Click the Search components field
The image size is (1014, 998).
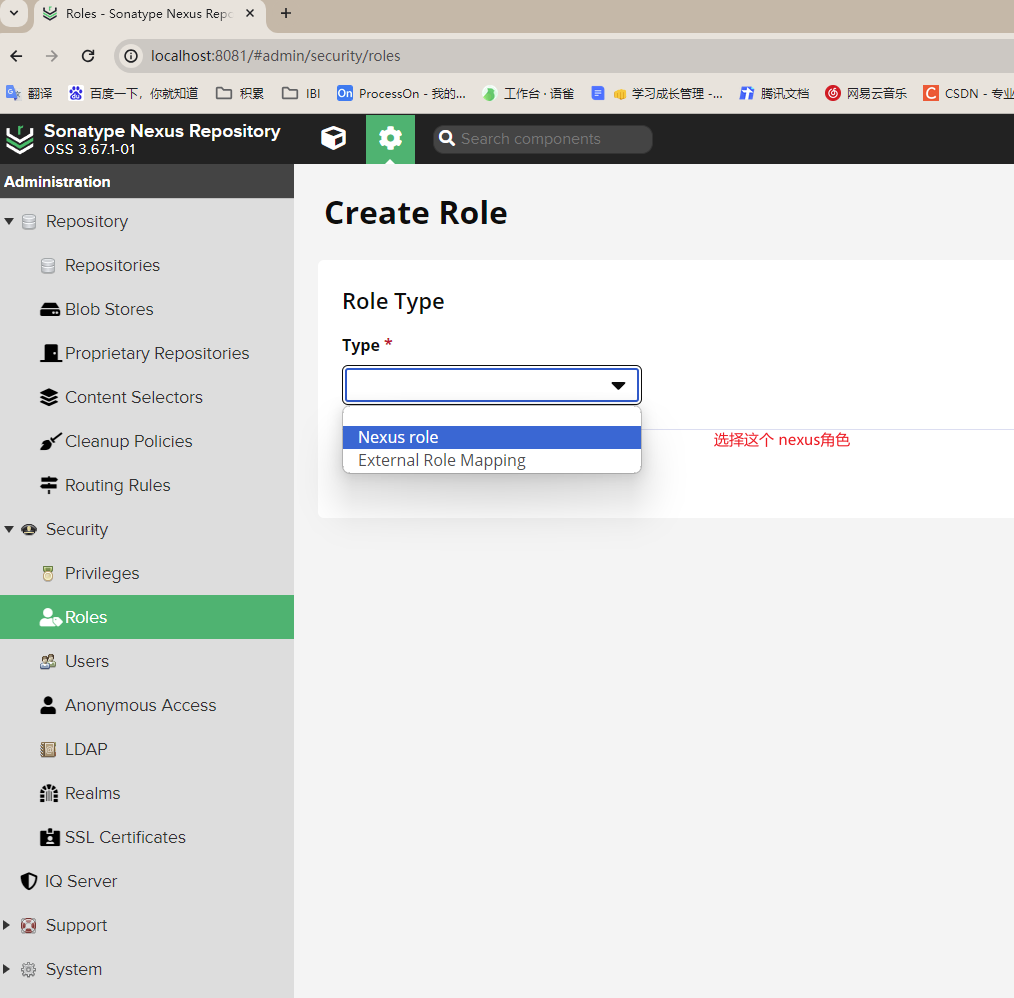tap(542, 139)
